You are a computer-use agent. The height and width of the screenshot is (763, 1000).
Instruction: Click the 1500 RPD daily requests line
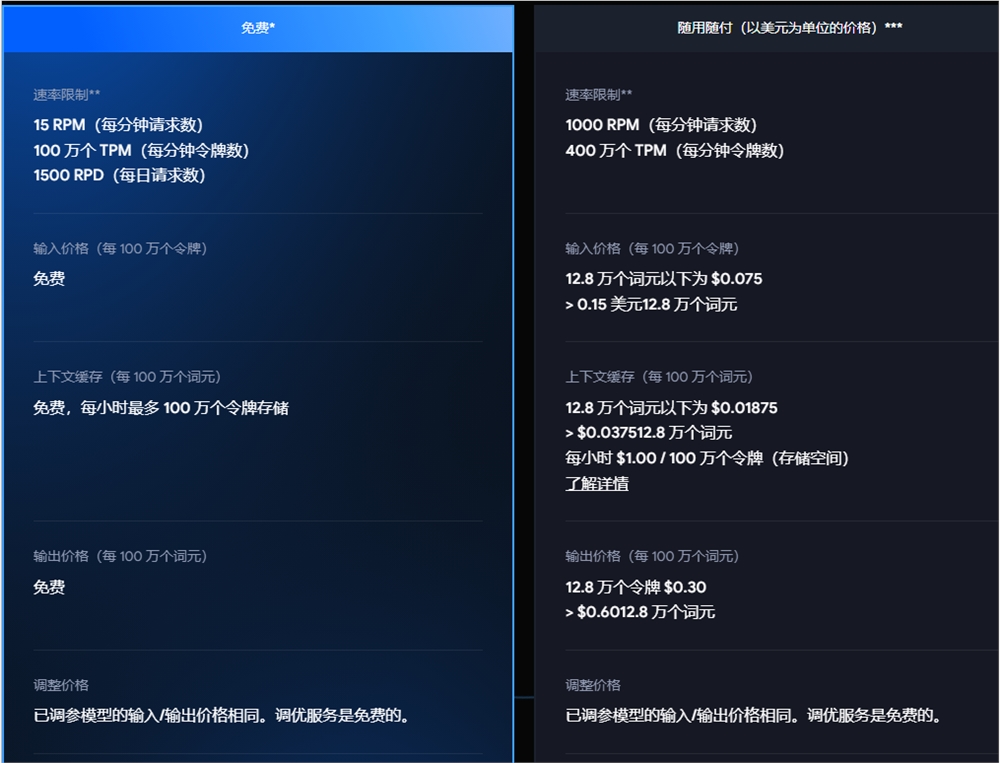point(119,175)
